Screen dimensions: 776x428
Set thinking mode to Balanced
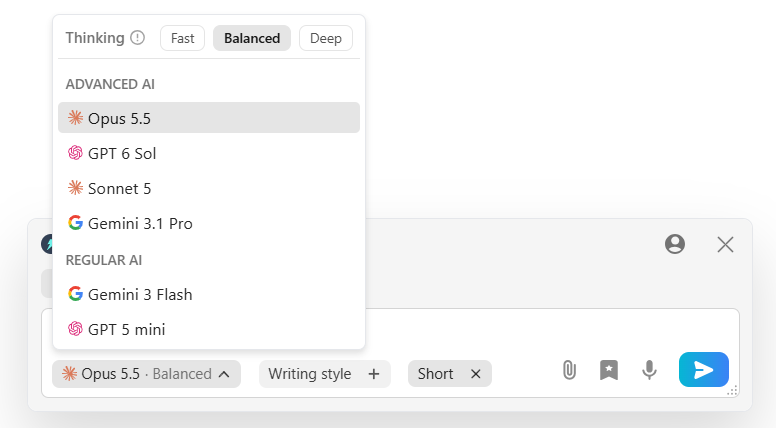coord(252,38)
